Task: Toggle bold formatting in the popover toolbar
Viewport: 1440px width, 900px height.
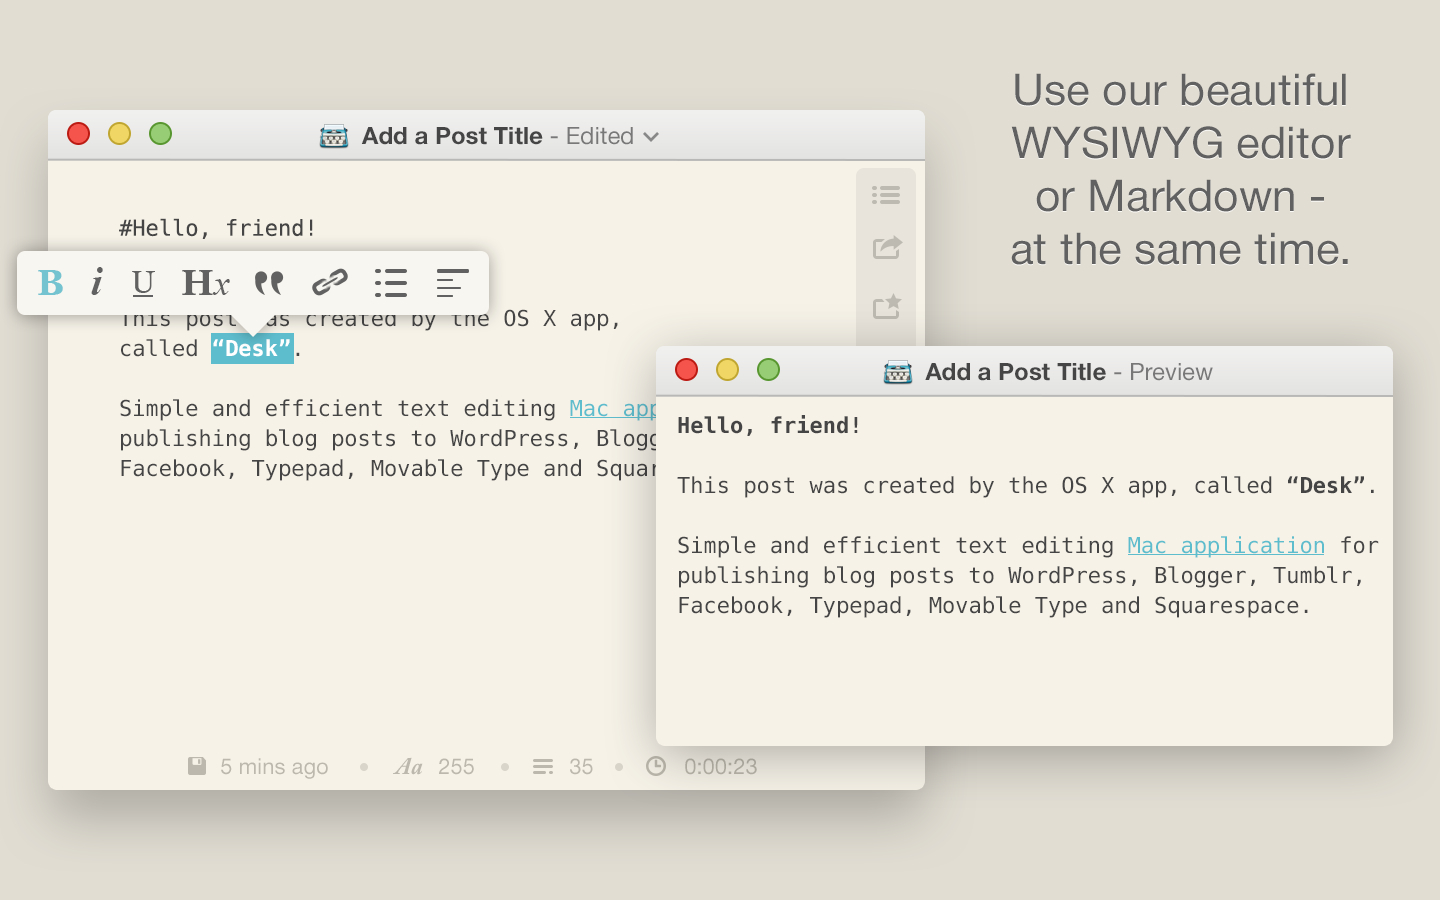Action: [x=51, y=283]
